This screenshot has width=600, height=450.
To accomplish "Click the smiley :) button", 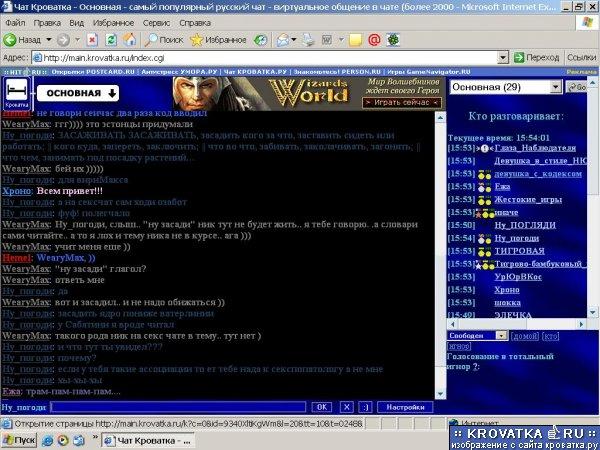I will (x=365, y=407).
